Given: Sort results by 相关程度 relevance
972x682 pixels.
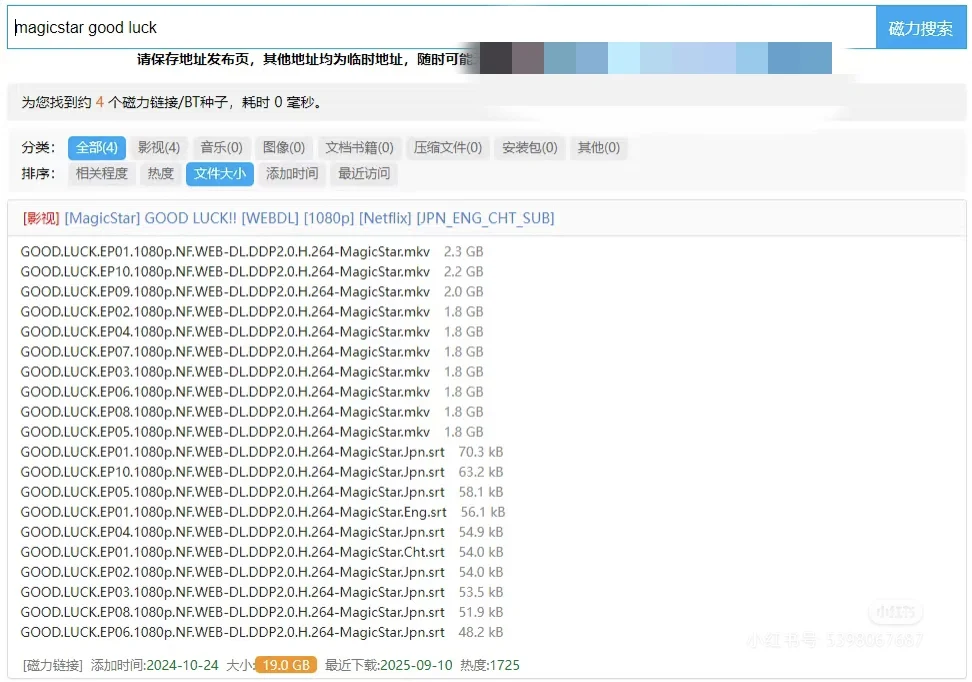Looking at the screenshot, I should (100, 173).
